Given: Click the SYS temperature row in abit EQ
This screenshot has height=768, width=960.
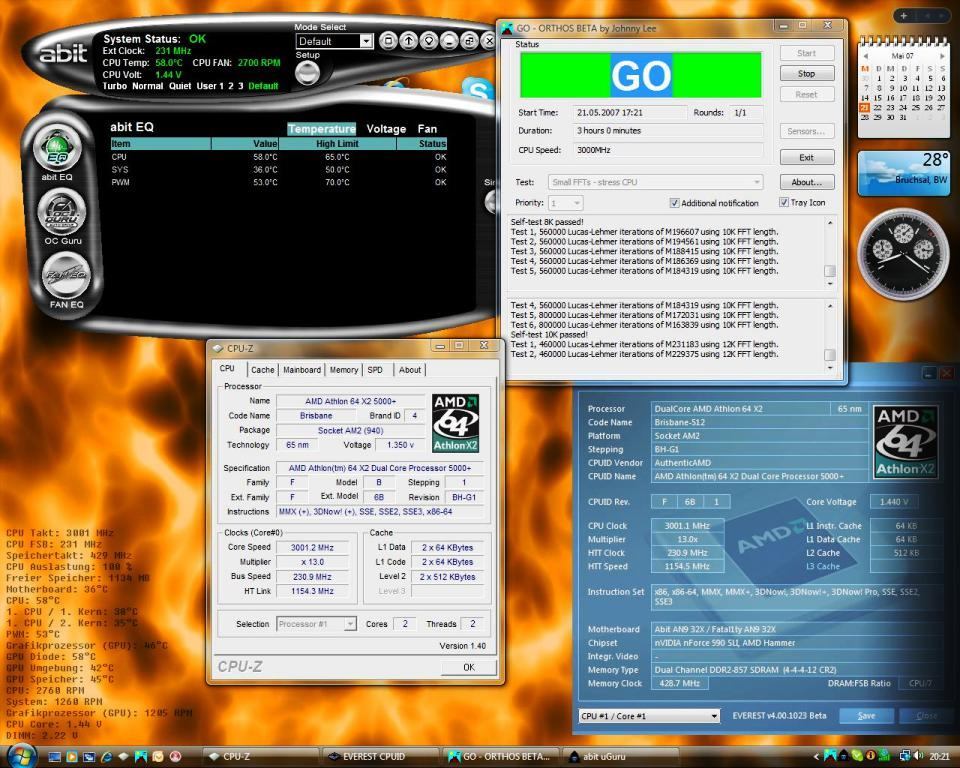Looking at the screenshot, I should pos(279,170).
